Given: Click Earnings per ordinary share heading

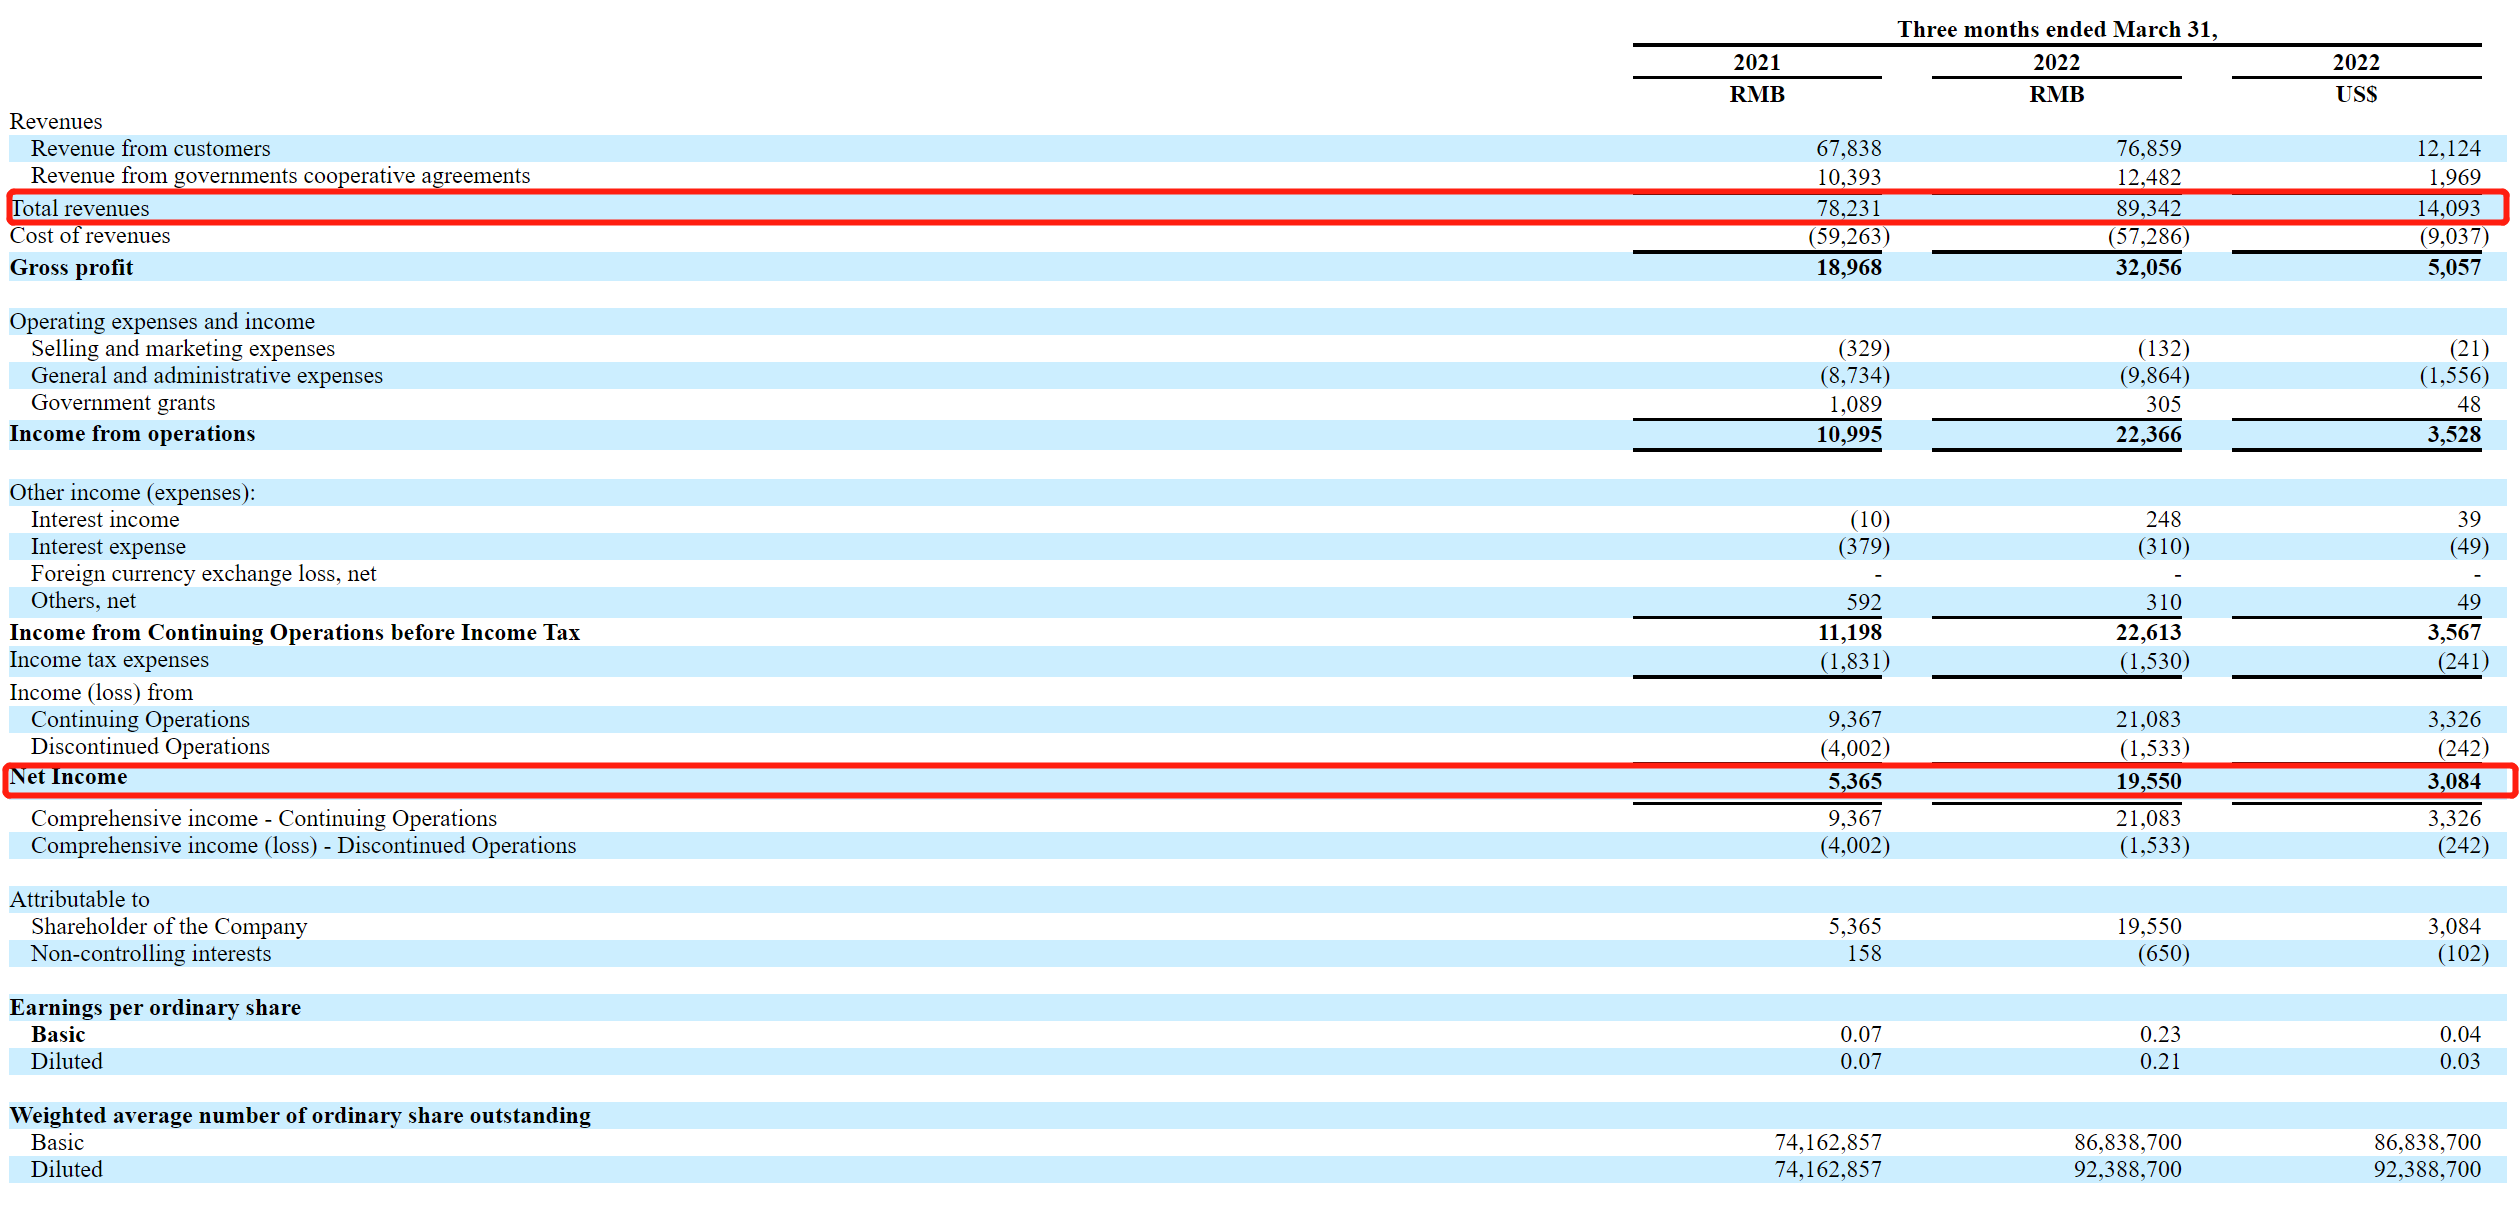Looking at the screenshot, I should tap(155, 1008).
